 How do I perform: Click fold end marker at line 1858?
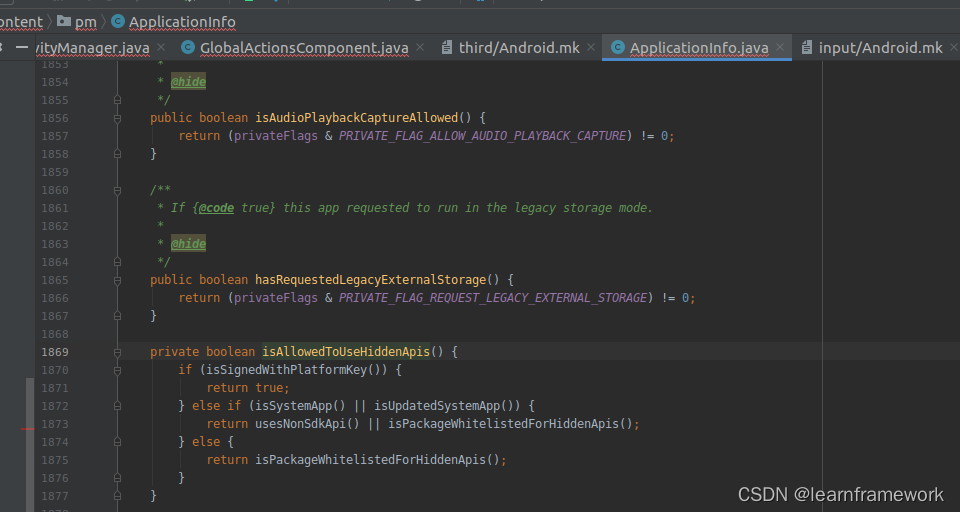pos(118,154)
